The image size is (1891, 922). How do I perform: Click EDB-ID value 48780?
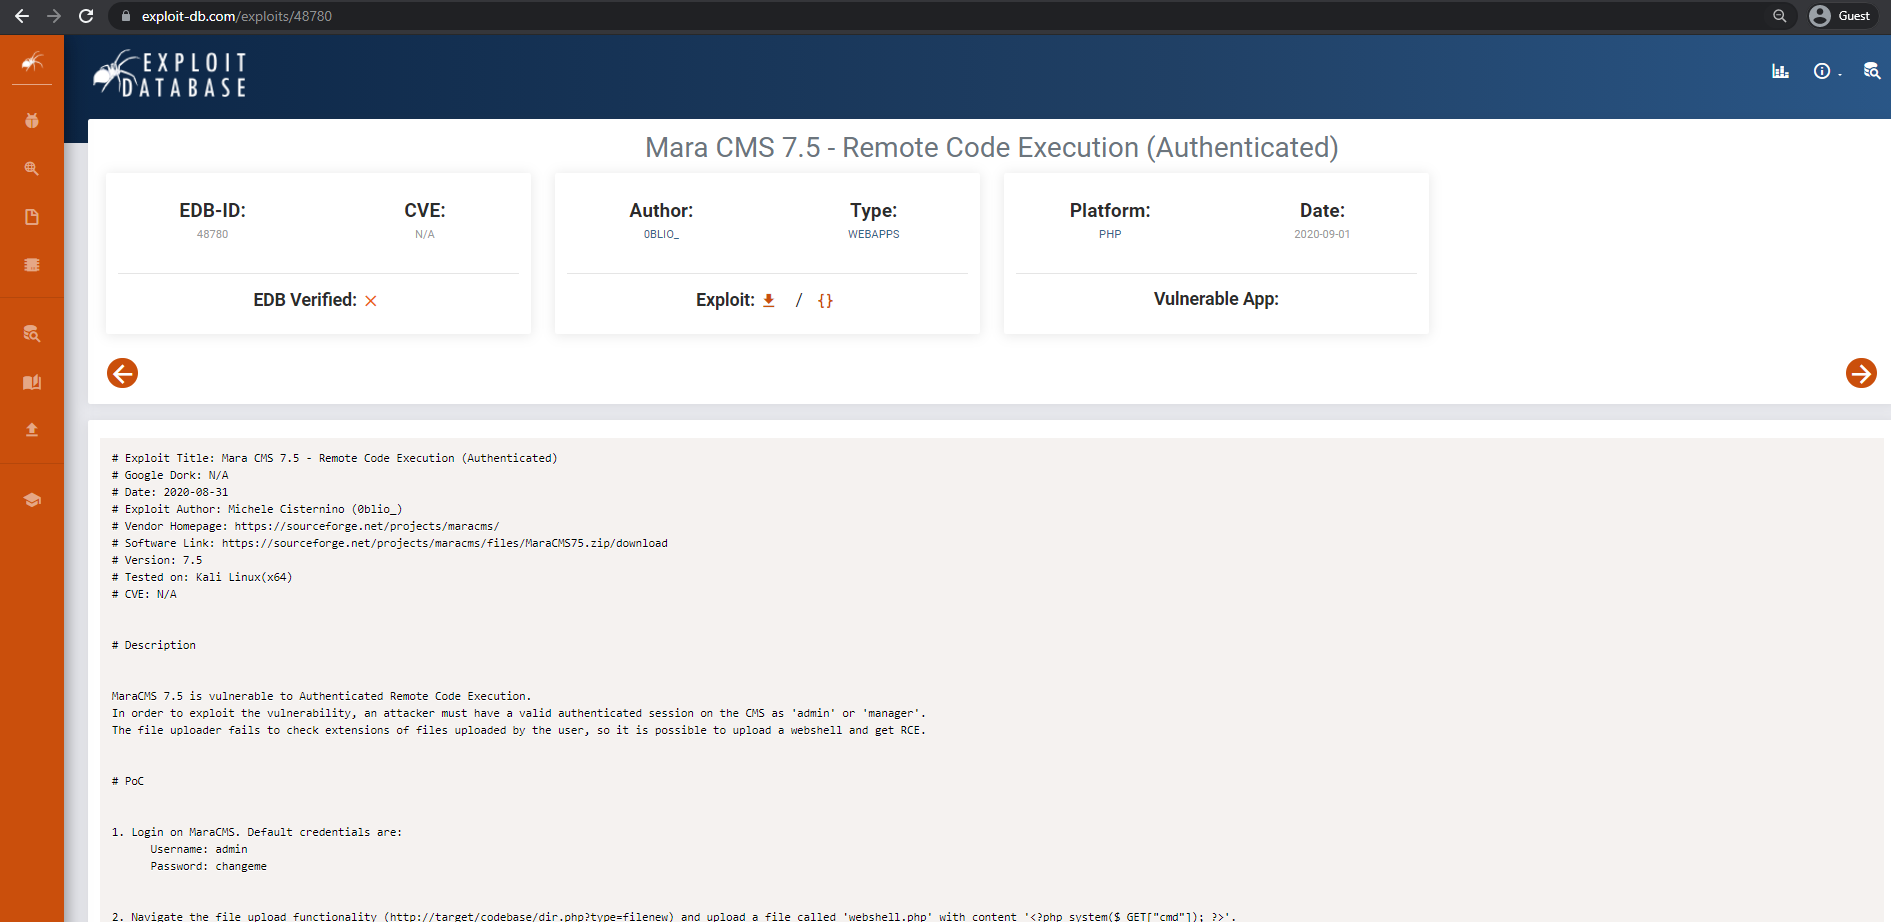212,234
